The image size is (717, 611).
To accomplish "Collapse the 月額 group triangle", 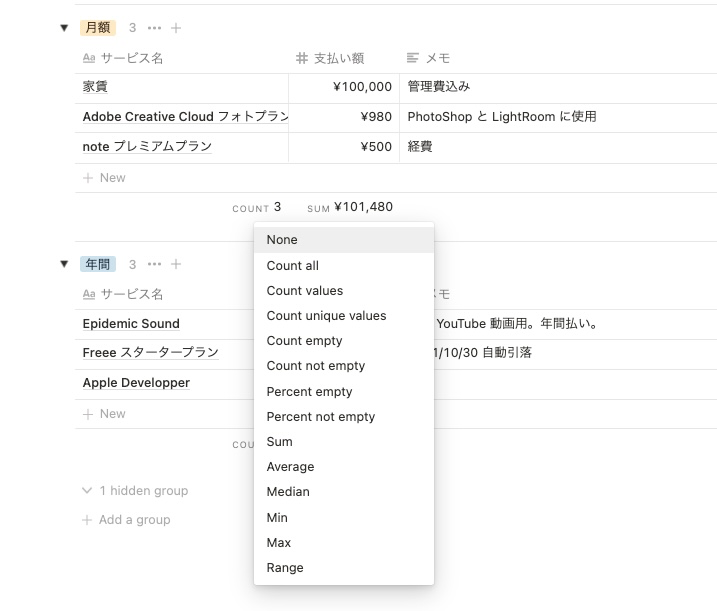I will 64,28.
